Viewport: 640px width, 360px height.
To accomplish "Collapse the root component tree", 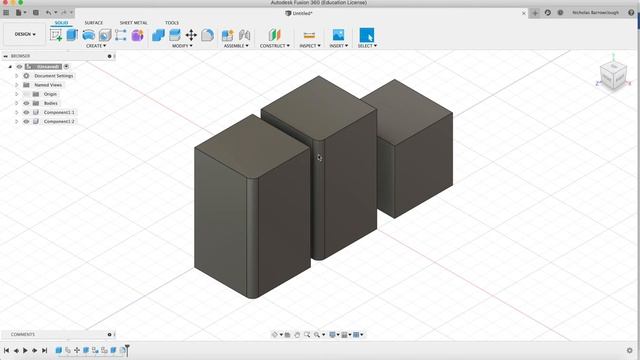I will (x=10, y=67).
